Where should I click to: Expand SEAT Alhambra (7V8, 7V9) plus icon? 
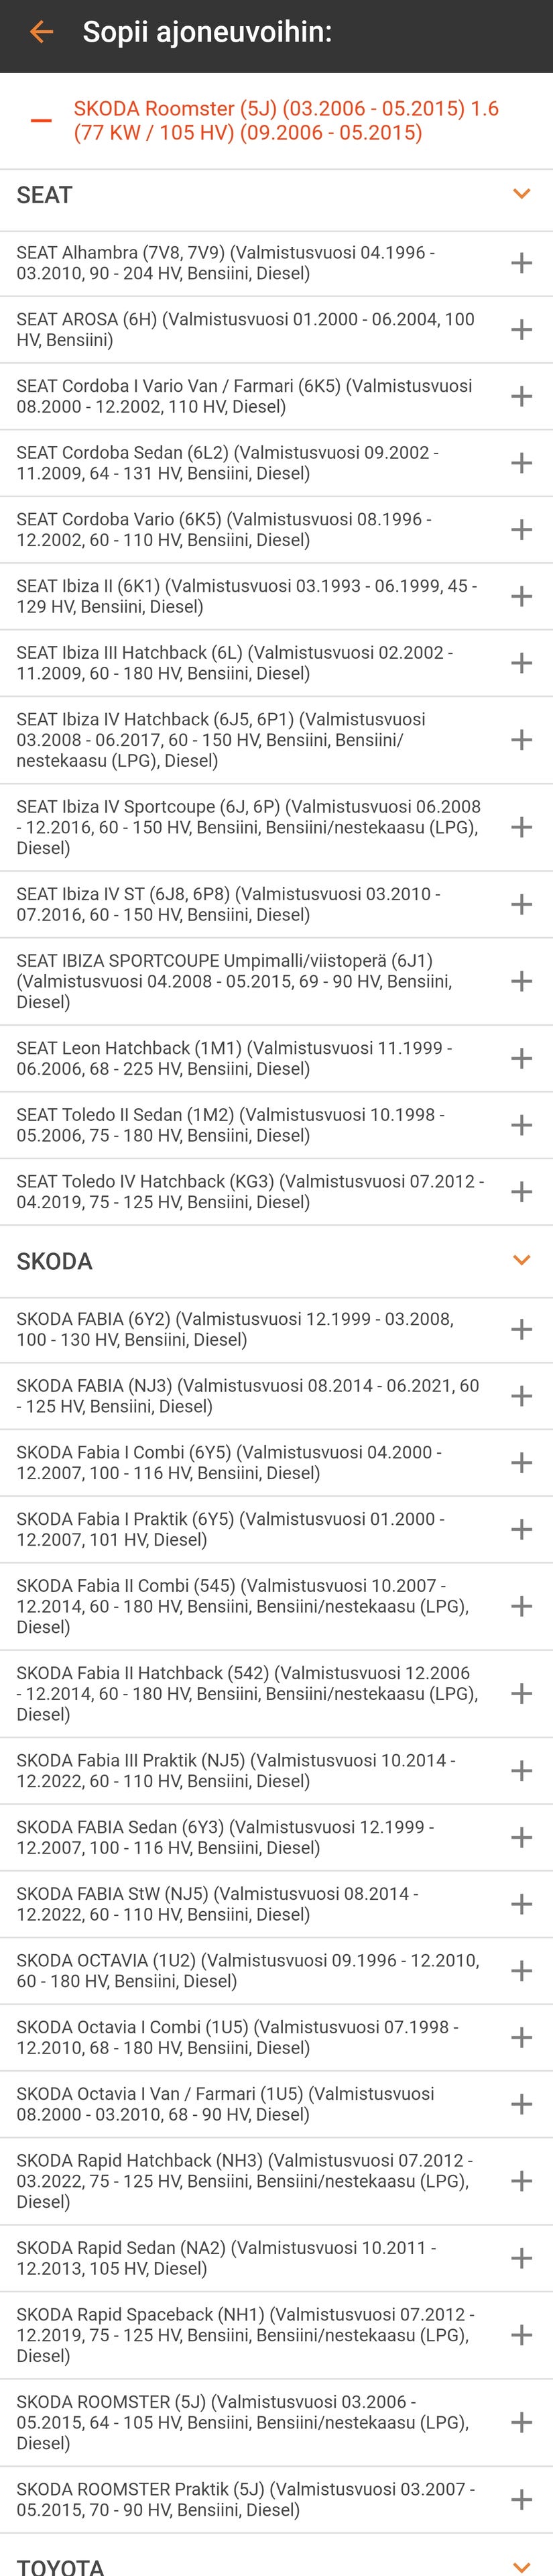pos(521,263)
